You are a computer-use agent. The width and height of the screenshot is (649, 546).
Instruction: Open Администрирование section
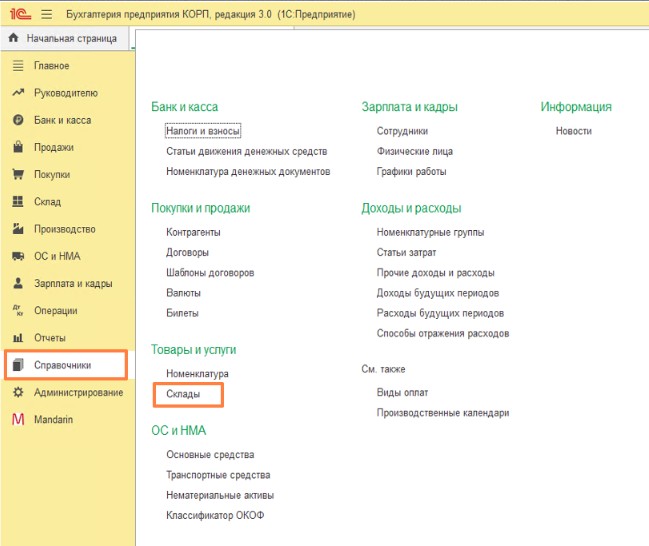(79, 392)
